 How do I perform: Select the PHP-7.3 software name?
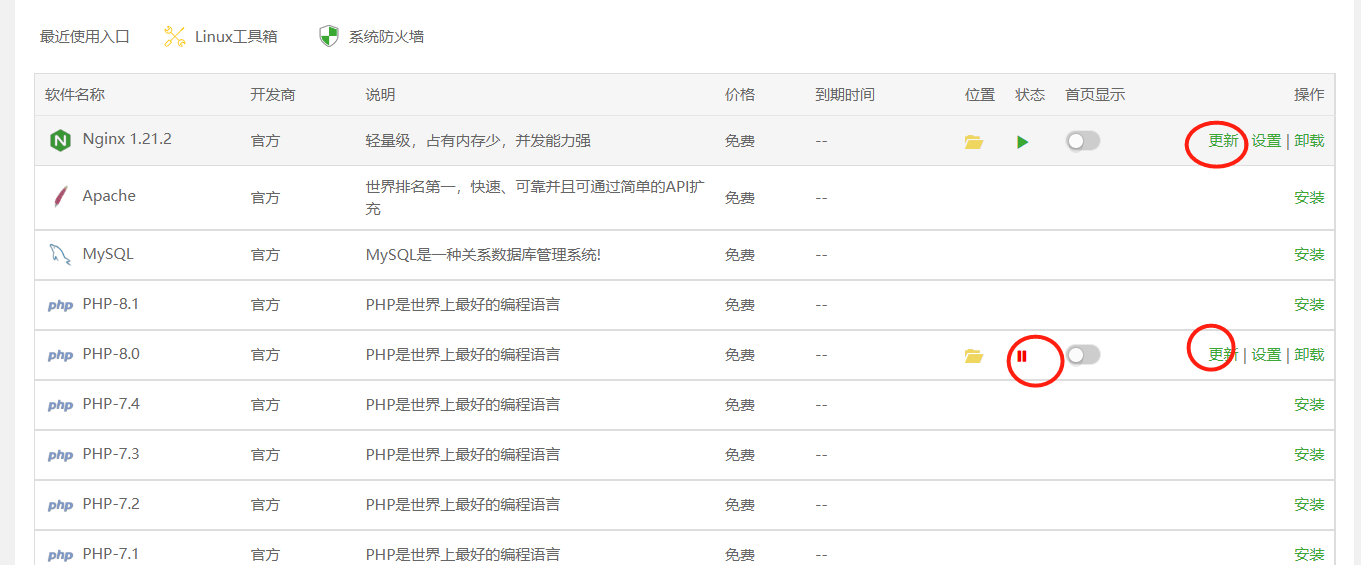[x=111, y=454]
